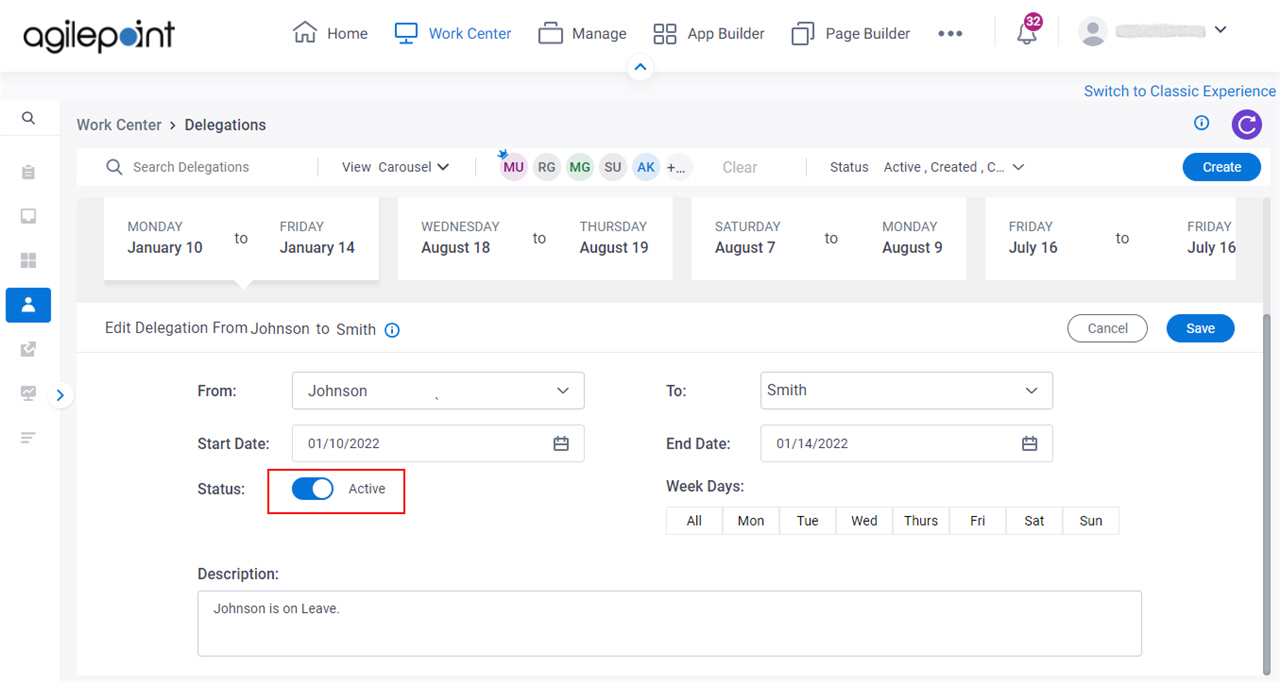Viewport: 1280px width, 682px height.
Task: Click info icon beside Edit Delegation title
Action: tap(392, 330)
